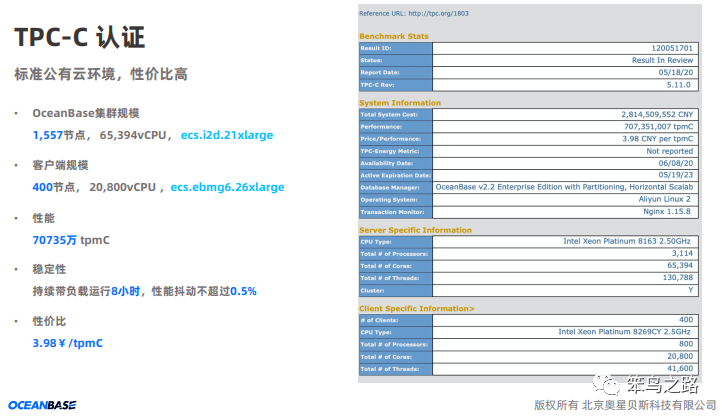Open the Reference URL http://tpc.org/1803

click(438, 13)
